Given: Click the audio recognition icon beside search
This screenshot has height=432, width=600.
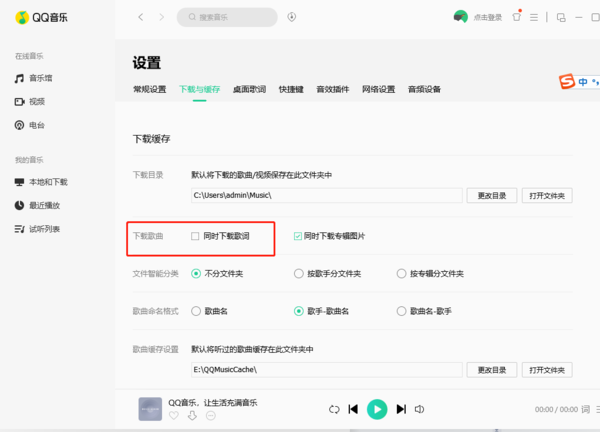Looking at the screenshot, I should (291, 17).
